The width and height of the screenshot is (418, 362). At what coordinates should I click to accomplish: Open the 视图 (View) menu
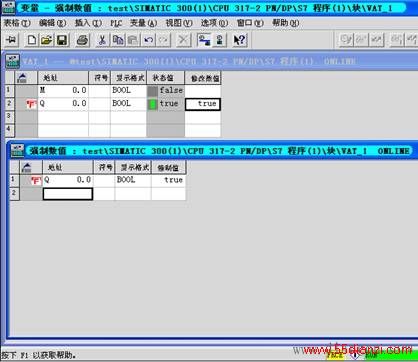179,23
